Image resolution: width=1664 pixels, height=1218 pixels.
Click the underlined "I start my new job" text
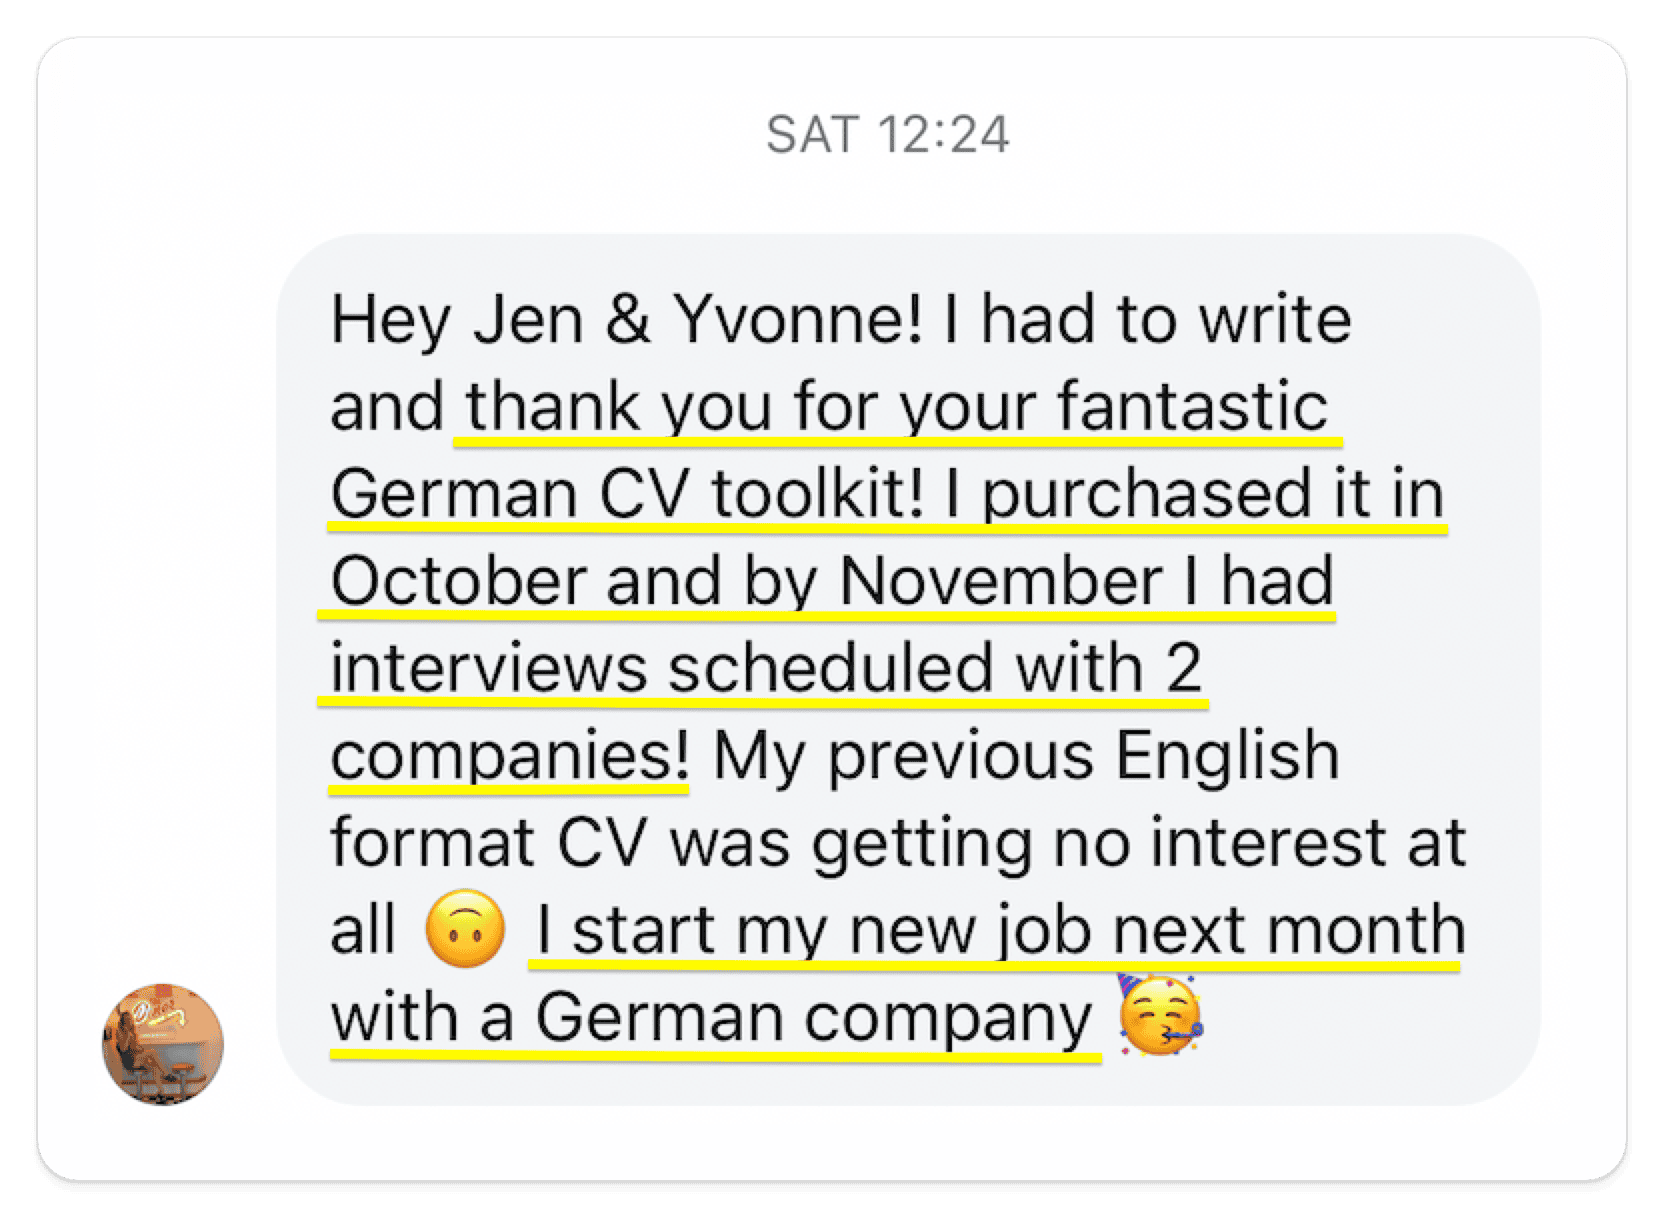click(x=812, y=930)
